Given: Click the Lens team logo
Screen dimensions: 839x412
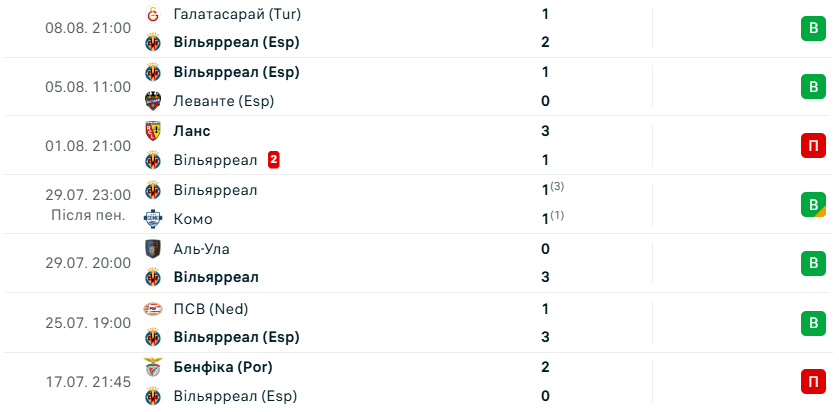Looking at the screenshot, I should point(153,131).
